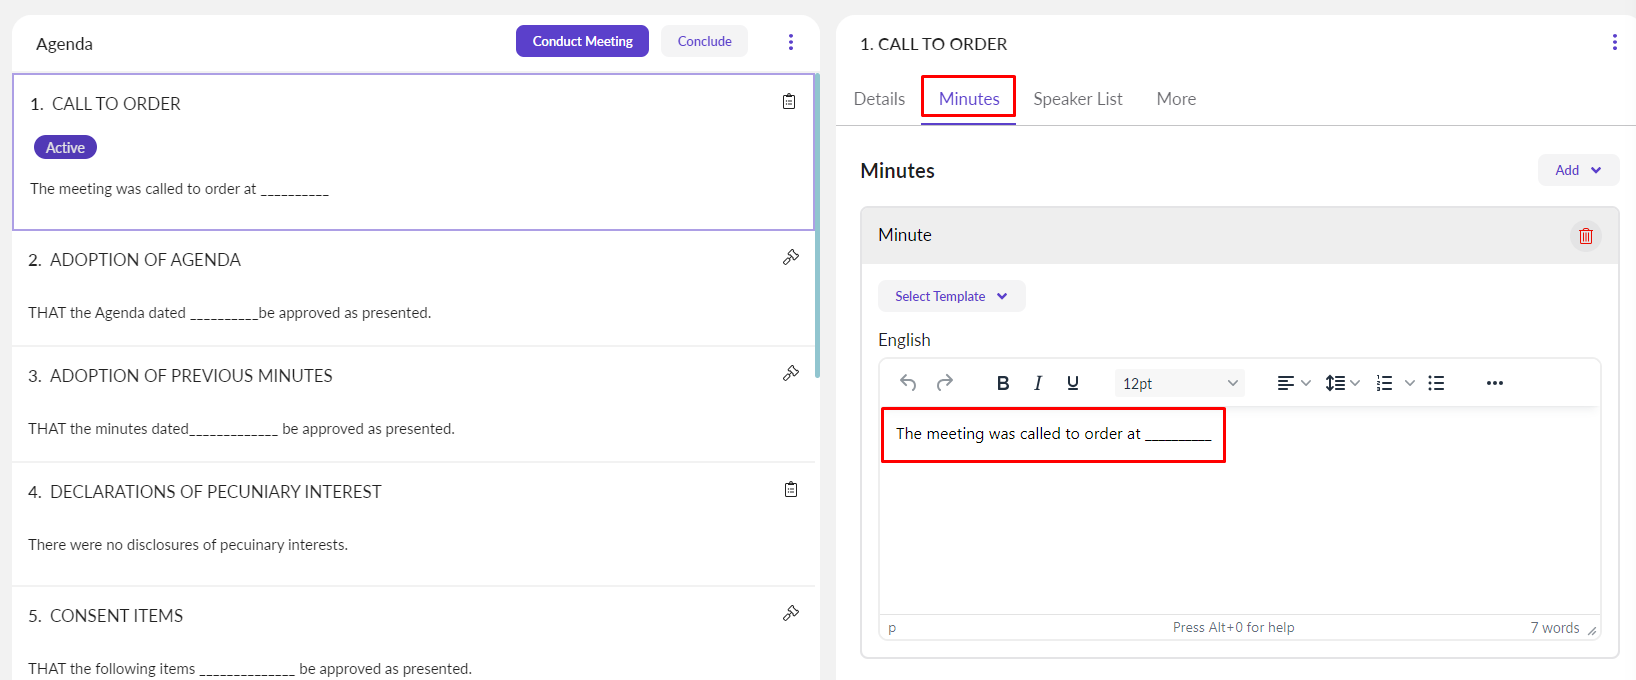This screenshot has height=680, width=1636.
Task: Open the 12pt font size dropdown
Action: [x=1180, y=383]
